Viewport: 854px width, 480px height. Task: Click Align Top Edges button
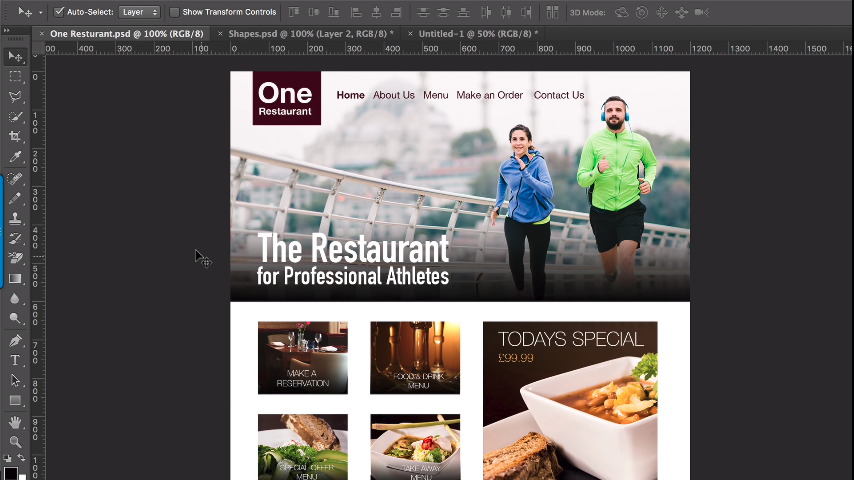tap(294, 12)
